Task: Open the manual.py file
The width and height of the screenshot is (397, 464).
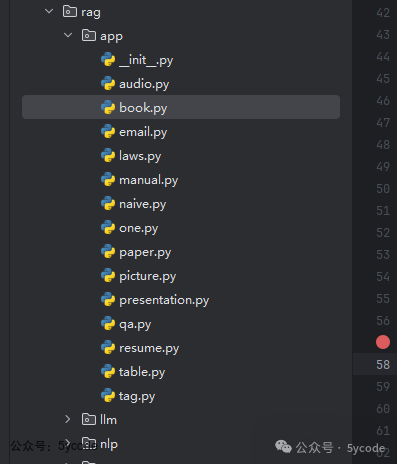Action: click(149, 180)
